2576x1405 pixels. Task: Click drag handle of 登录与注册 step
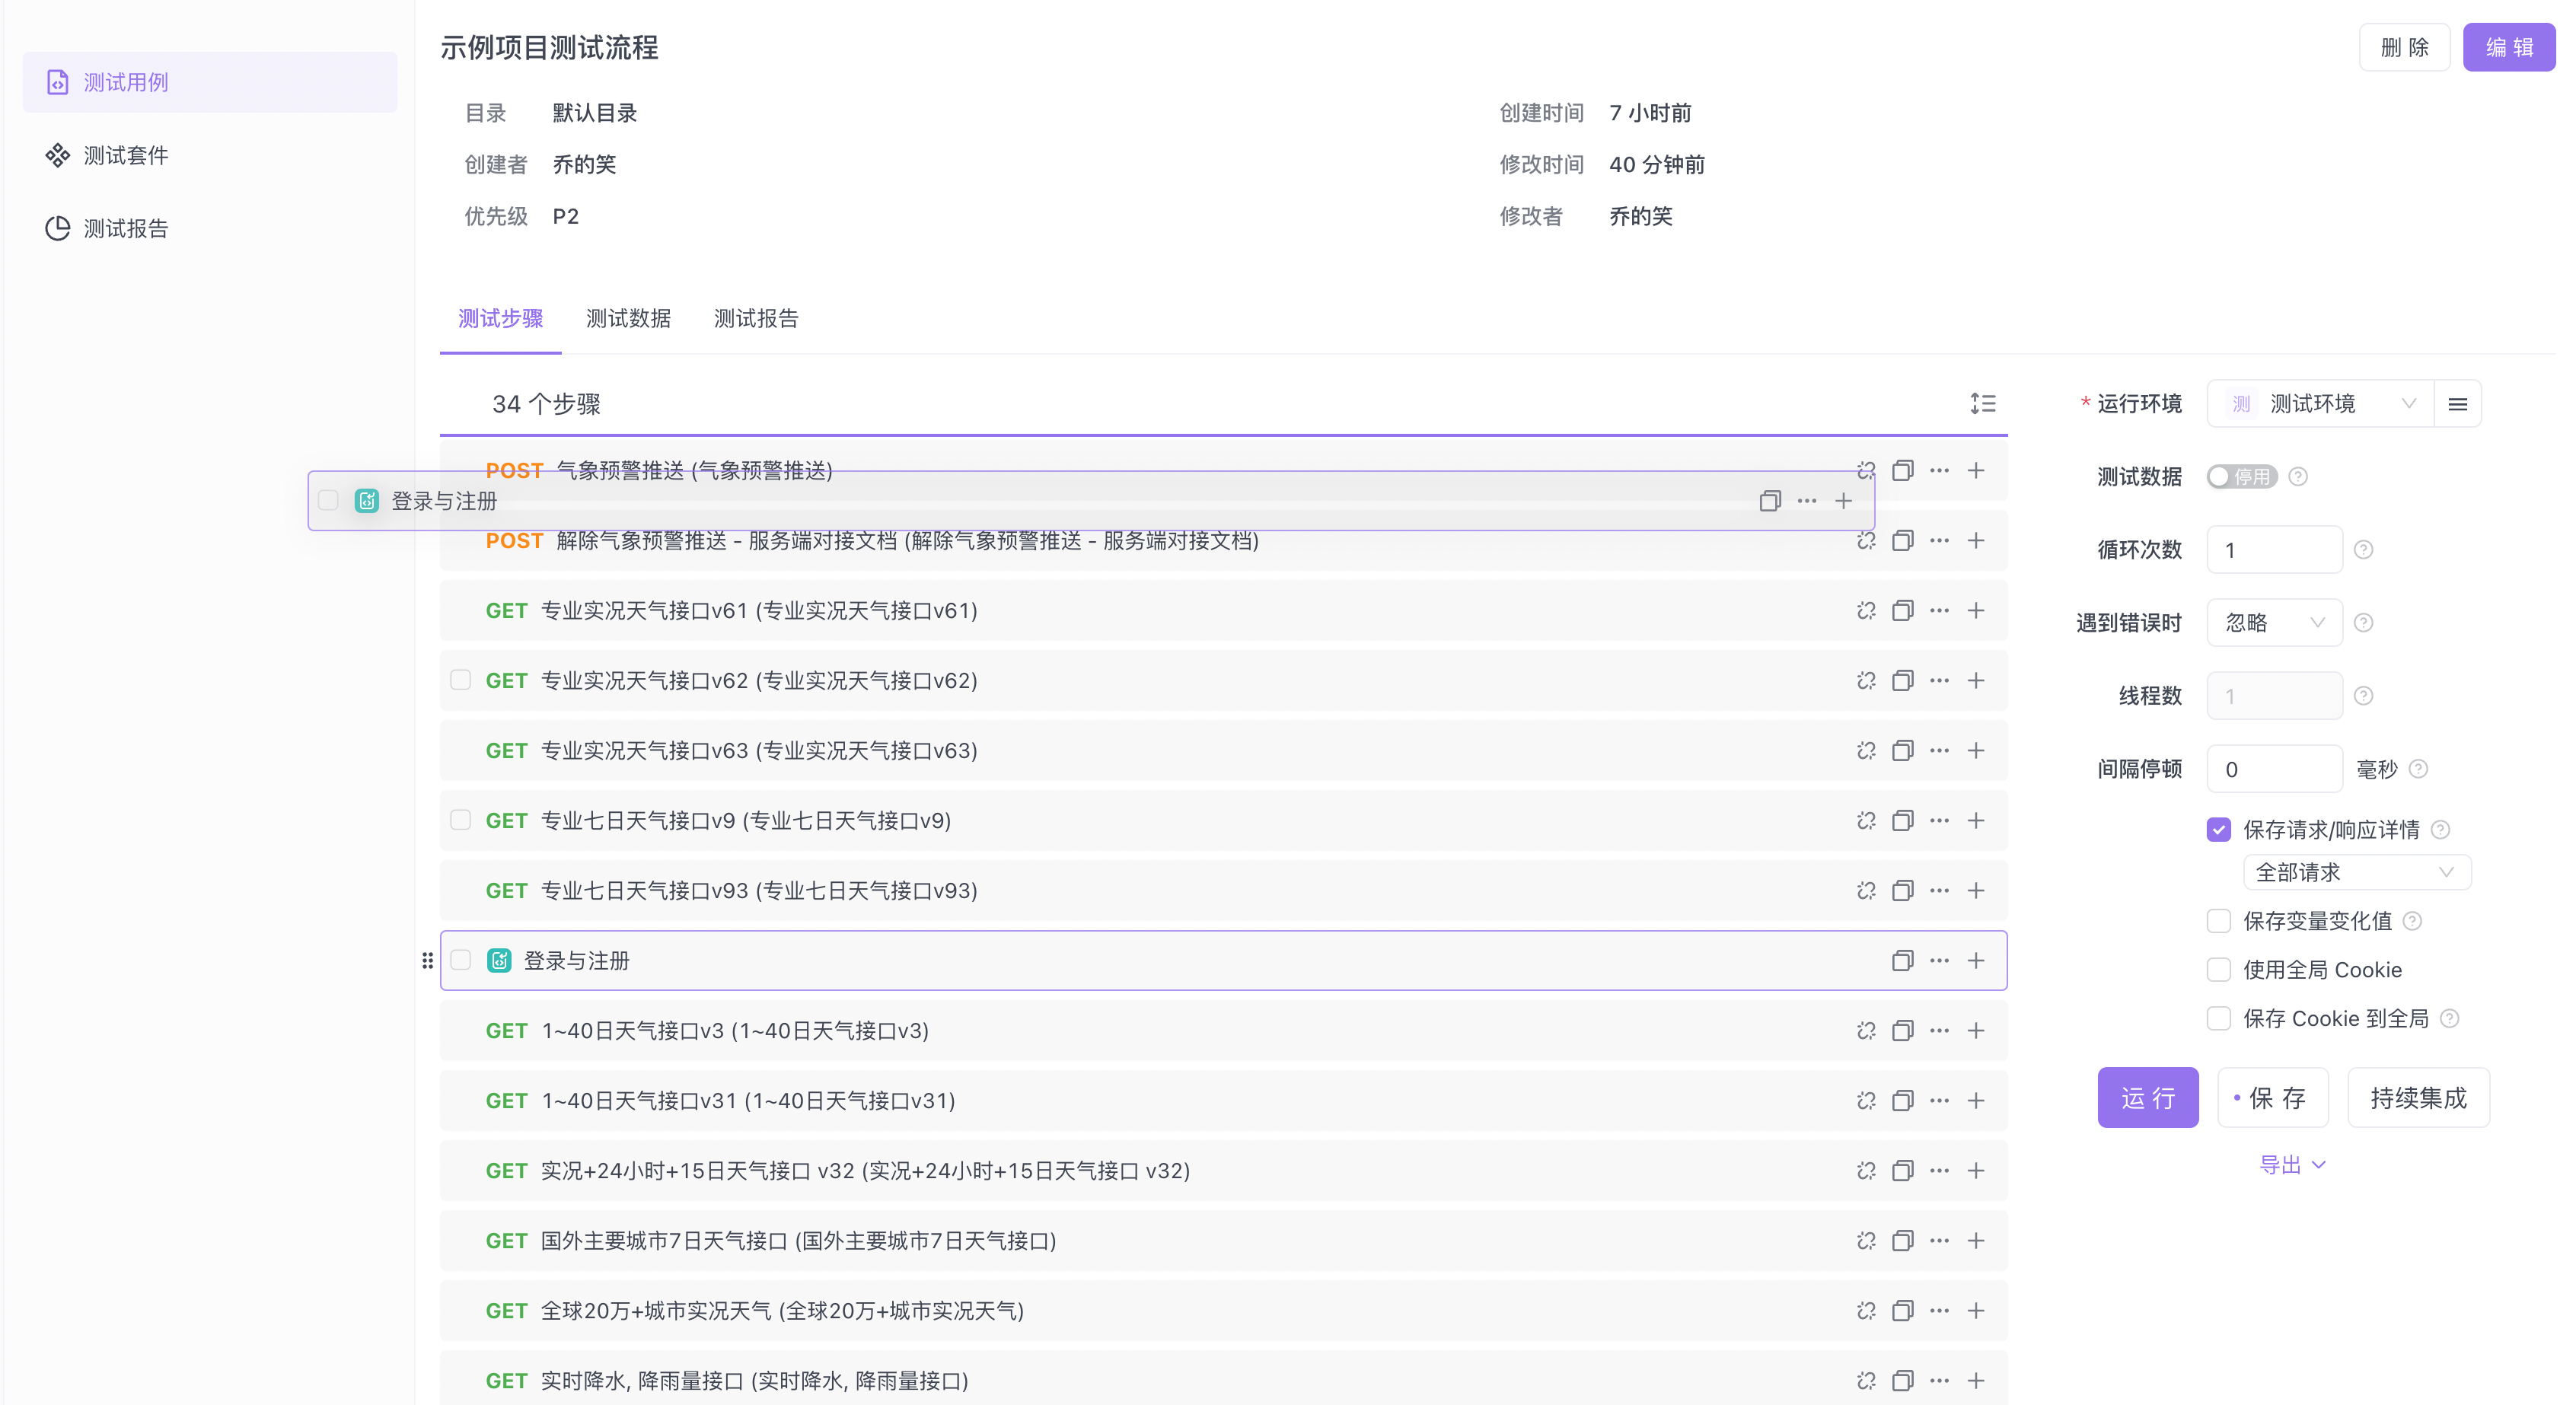point(427,961)
